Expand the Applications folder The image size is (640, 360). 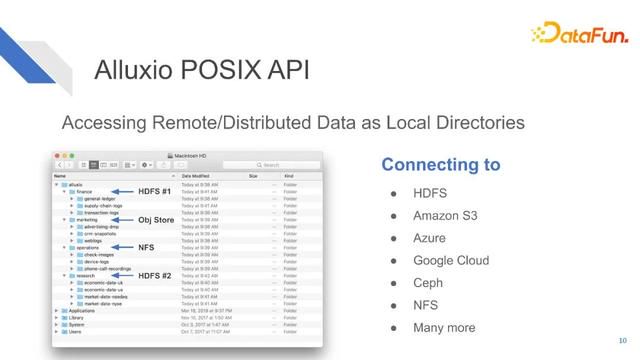57,311
